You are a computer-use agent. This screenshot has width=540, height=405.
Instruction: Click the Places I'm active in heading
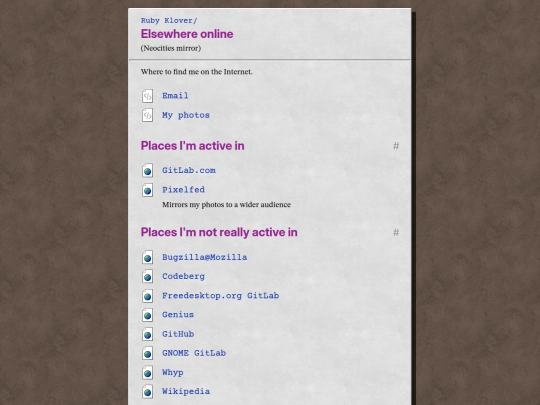coord(193,146)
